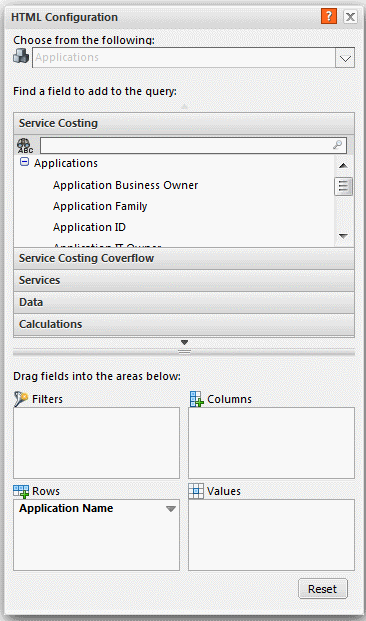Open the Application Name dropdown arrow

[171, 509]
